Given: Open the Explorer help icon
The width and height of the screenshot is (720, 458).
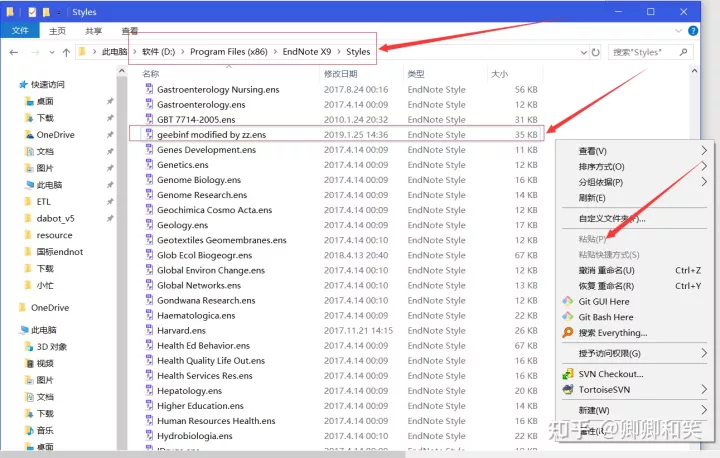Looking at the screenshot, I should [x=693, y=31].
